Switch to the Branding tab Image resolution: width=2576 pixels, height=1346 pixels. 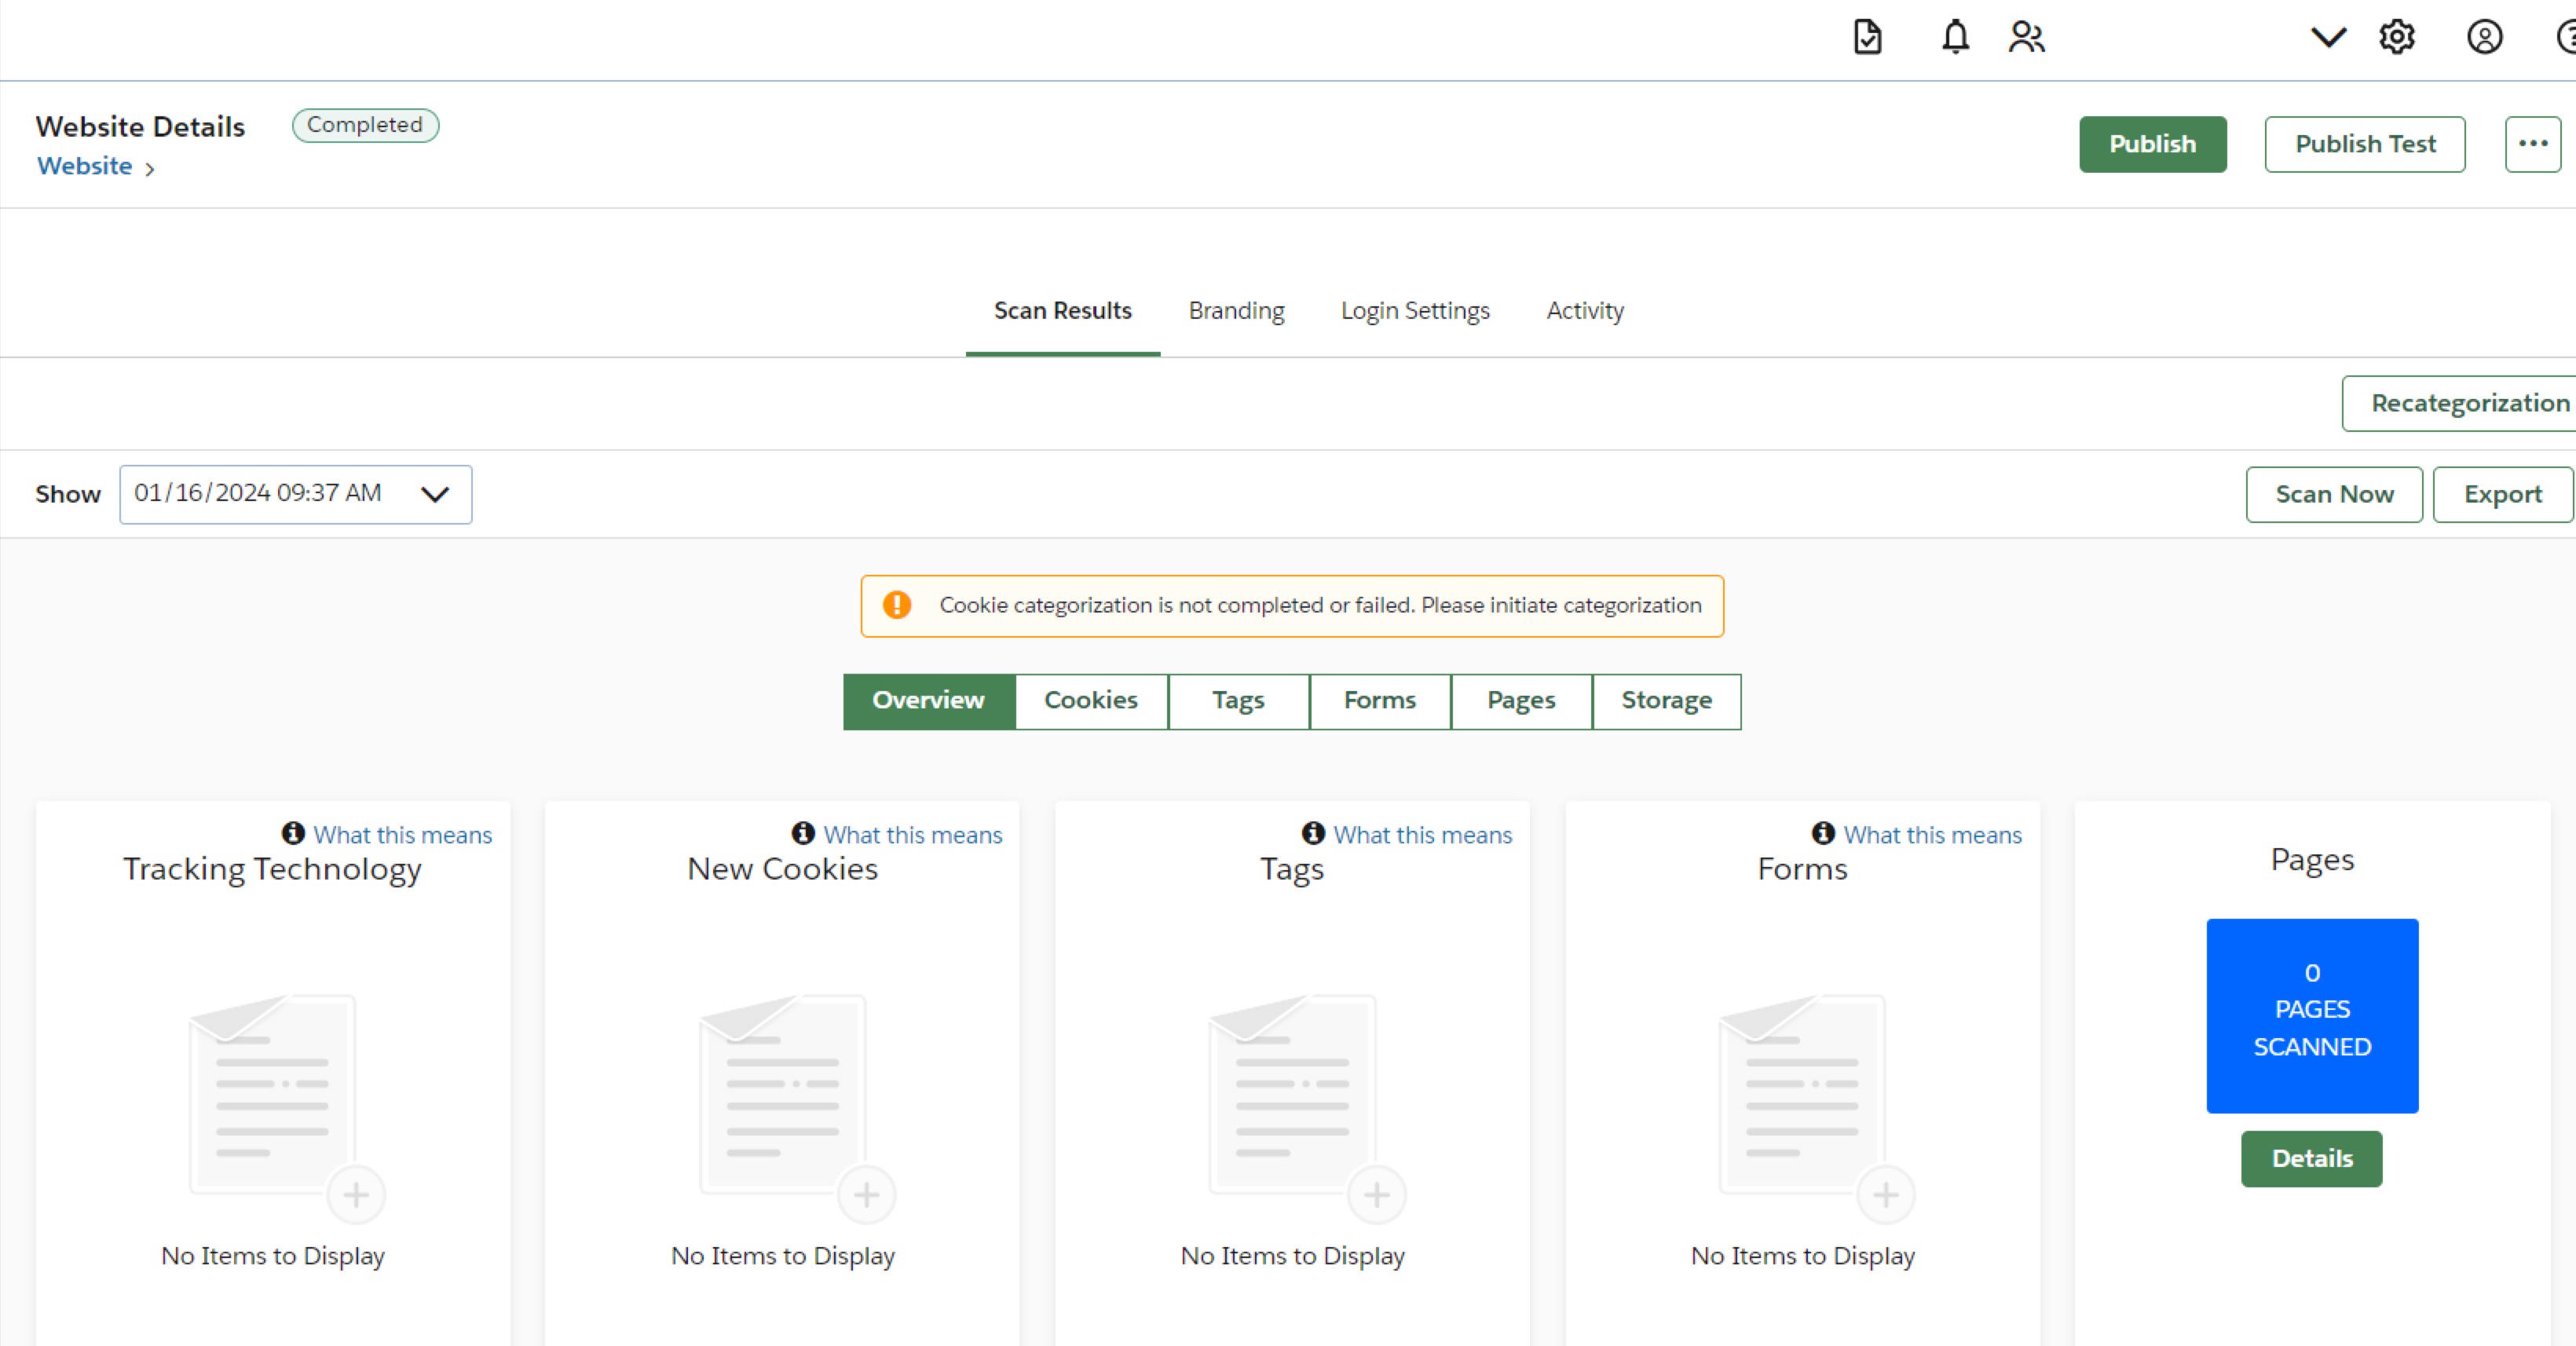pyautogui.click(x=1236, y=311)
